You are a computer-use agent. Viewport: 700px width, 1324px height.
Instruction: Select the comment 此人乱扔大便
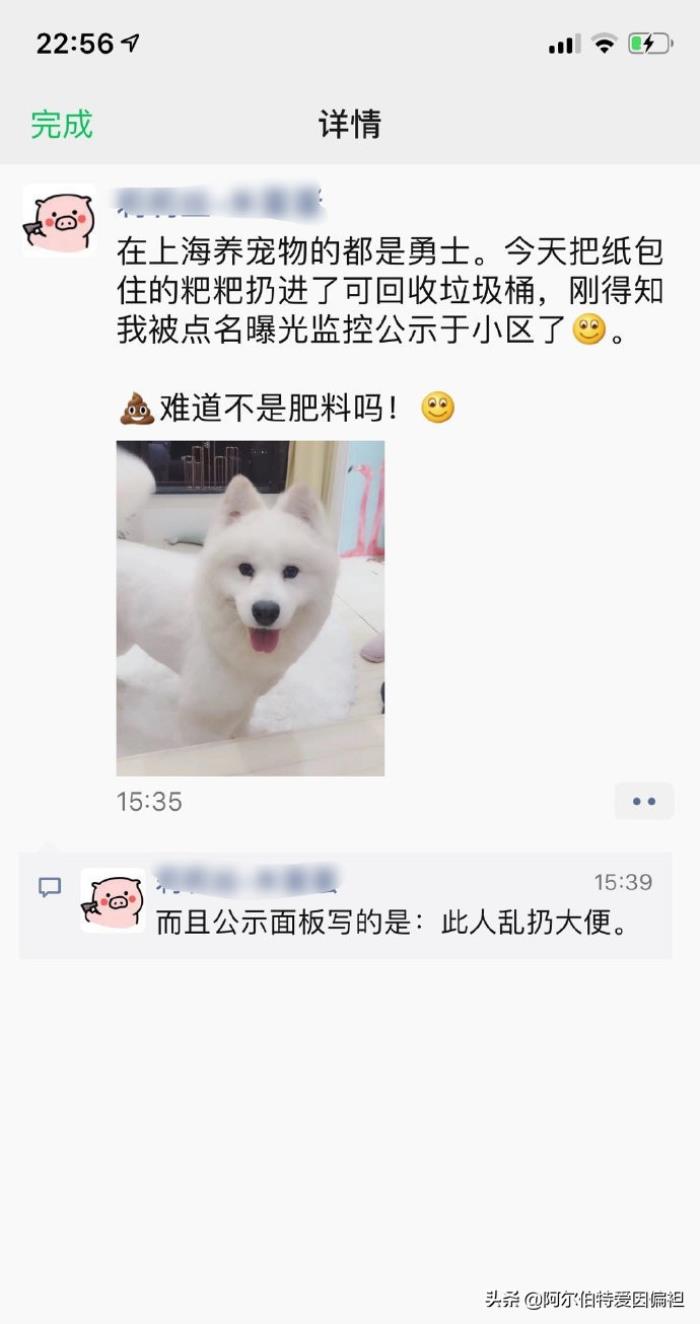392,922
